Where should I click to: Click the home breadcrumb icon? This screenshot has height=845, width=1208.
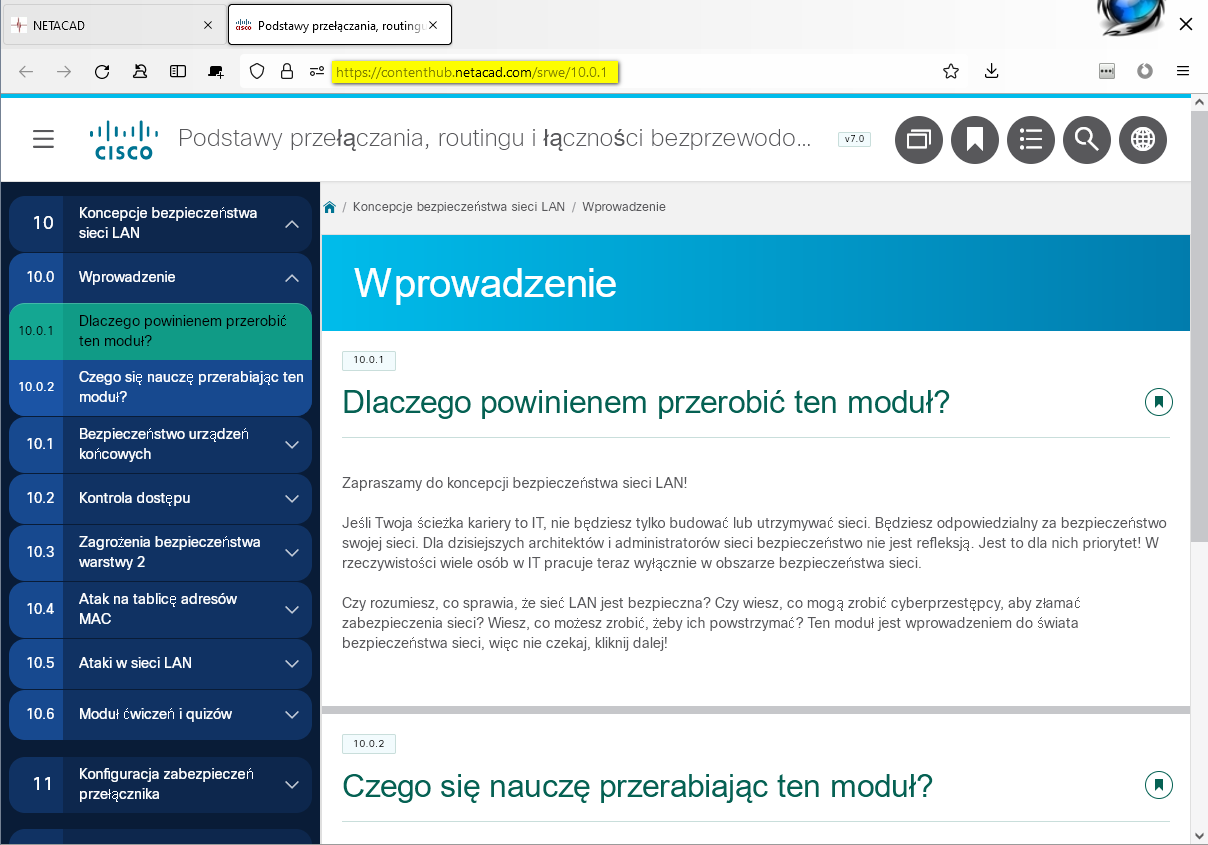click(329, 207)
